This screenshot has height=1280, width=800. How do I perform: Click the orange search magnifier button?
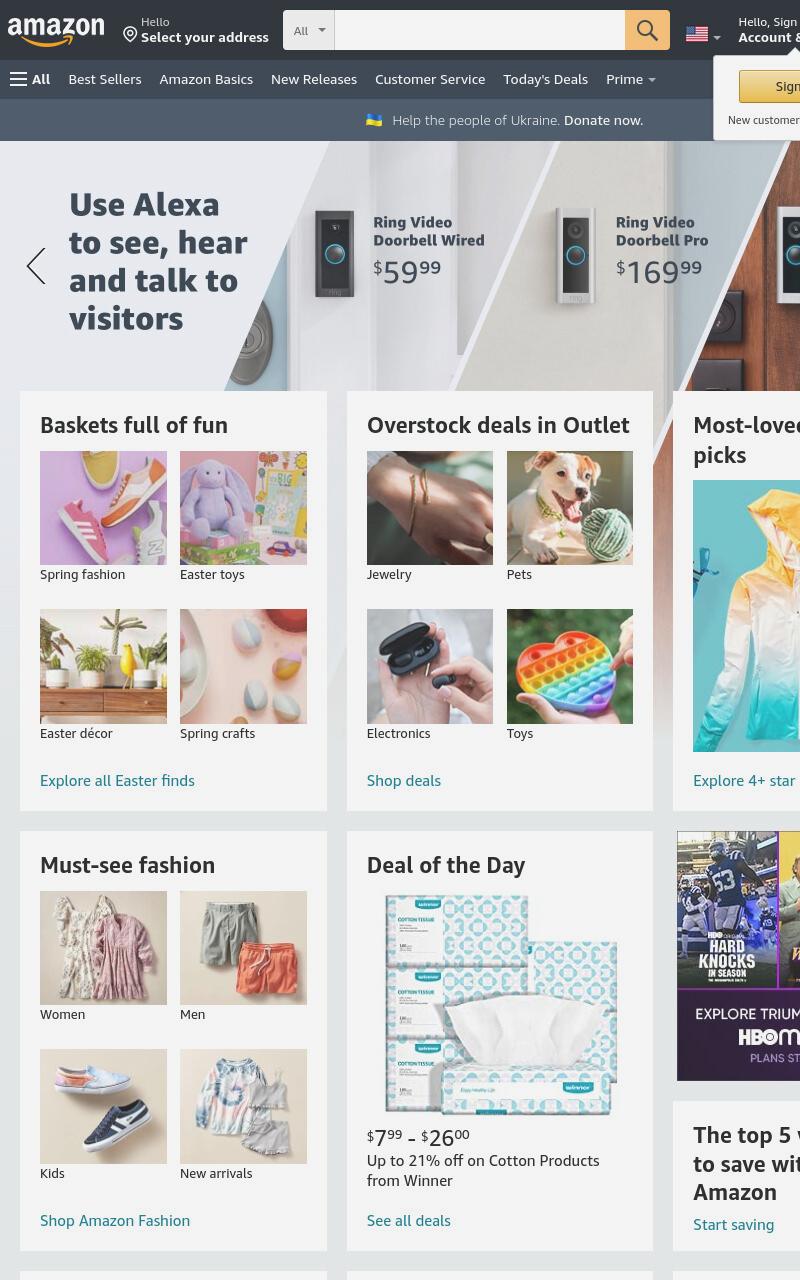pos(647,30)
